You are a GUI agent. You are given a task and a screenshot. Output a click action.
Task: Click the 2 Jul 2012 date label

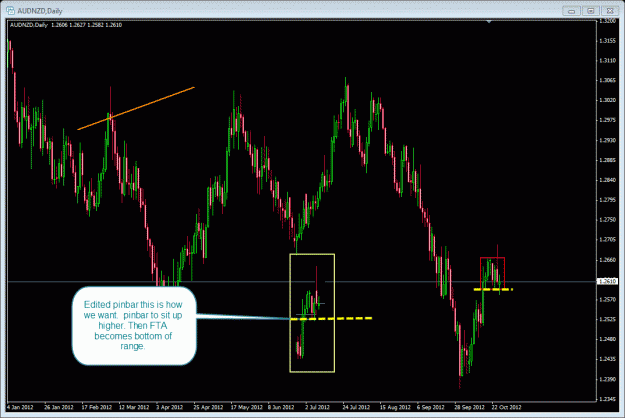point(318,407)
